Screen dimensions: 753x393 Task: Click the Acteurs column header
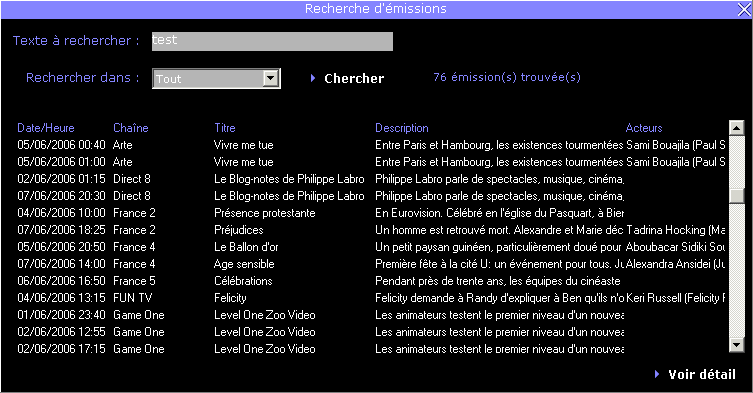[644, 128]
